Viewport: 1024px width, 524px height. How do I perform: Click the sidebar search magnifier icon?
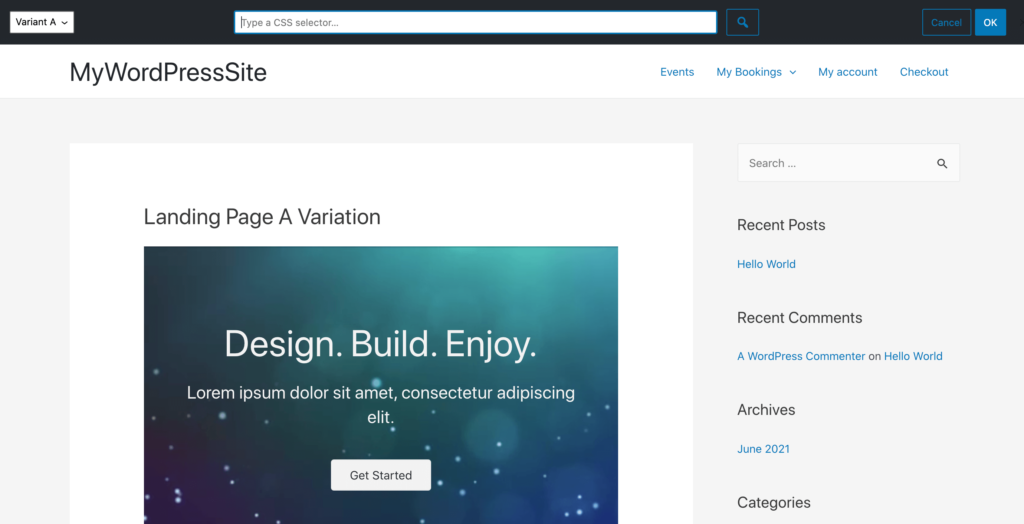(942, 163)
